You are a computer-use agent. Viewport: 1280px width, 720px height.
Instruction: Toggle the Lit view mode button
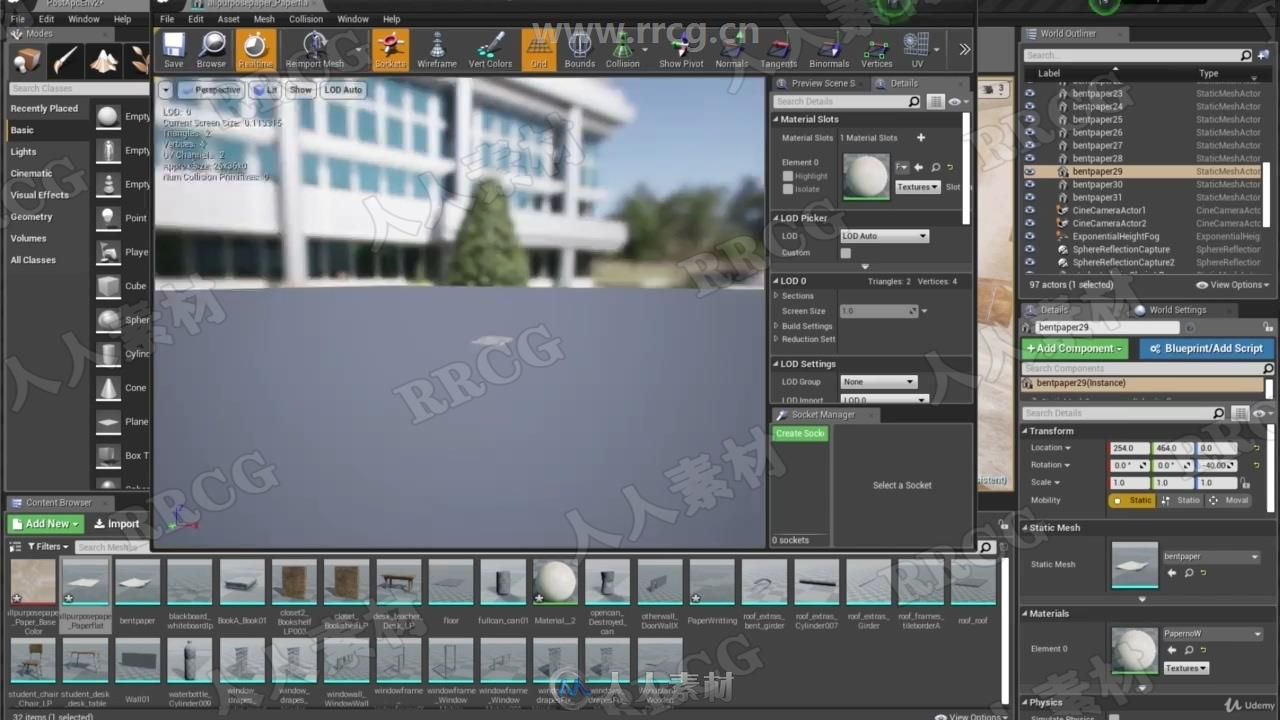265,89
